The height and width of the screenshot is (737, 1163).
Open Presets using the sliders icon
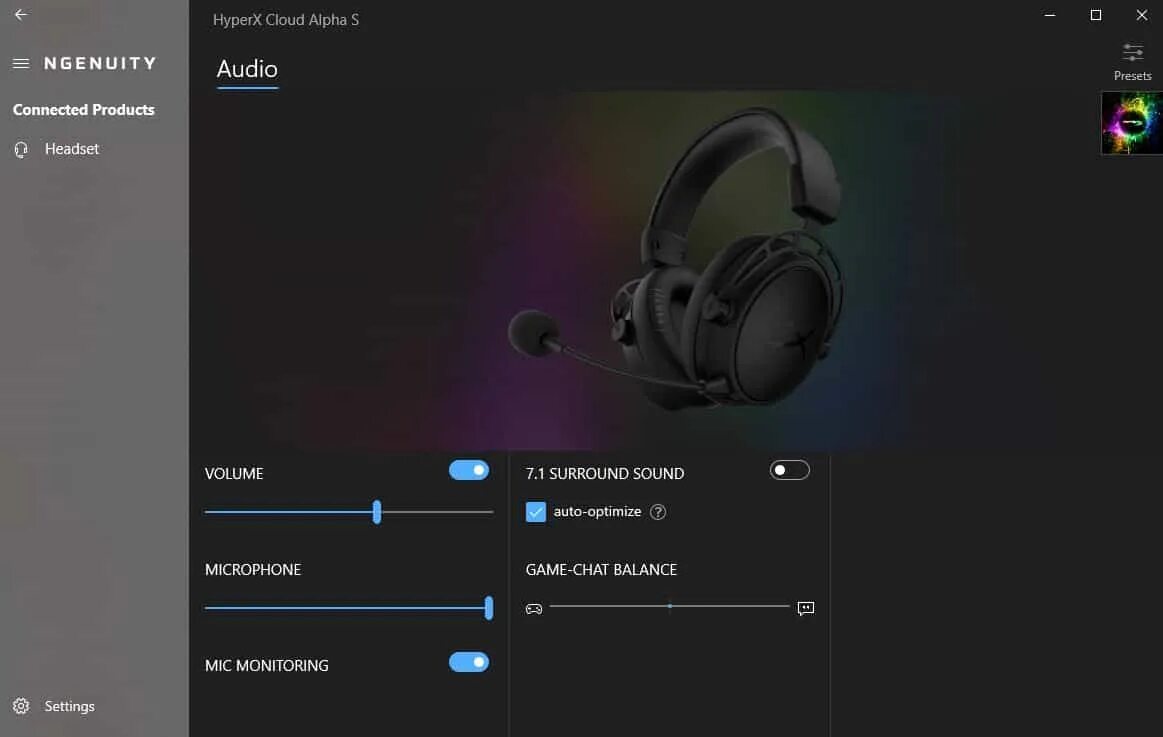point(1133,53)
